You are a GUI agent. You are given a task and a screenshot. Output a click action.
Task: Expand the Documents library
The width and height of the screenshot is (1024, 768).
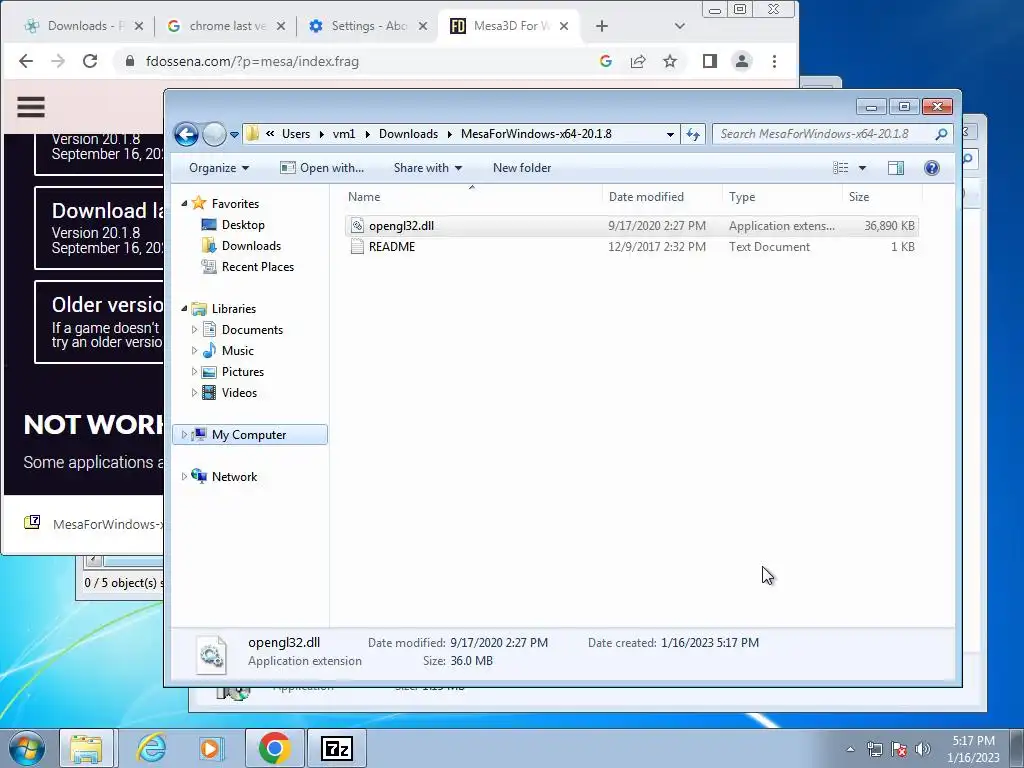[x=194, y=330]
